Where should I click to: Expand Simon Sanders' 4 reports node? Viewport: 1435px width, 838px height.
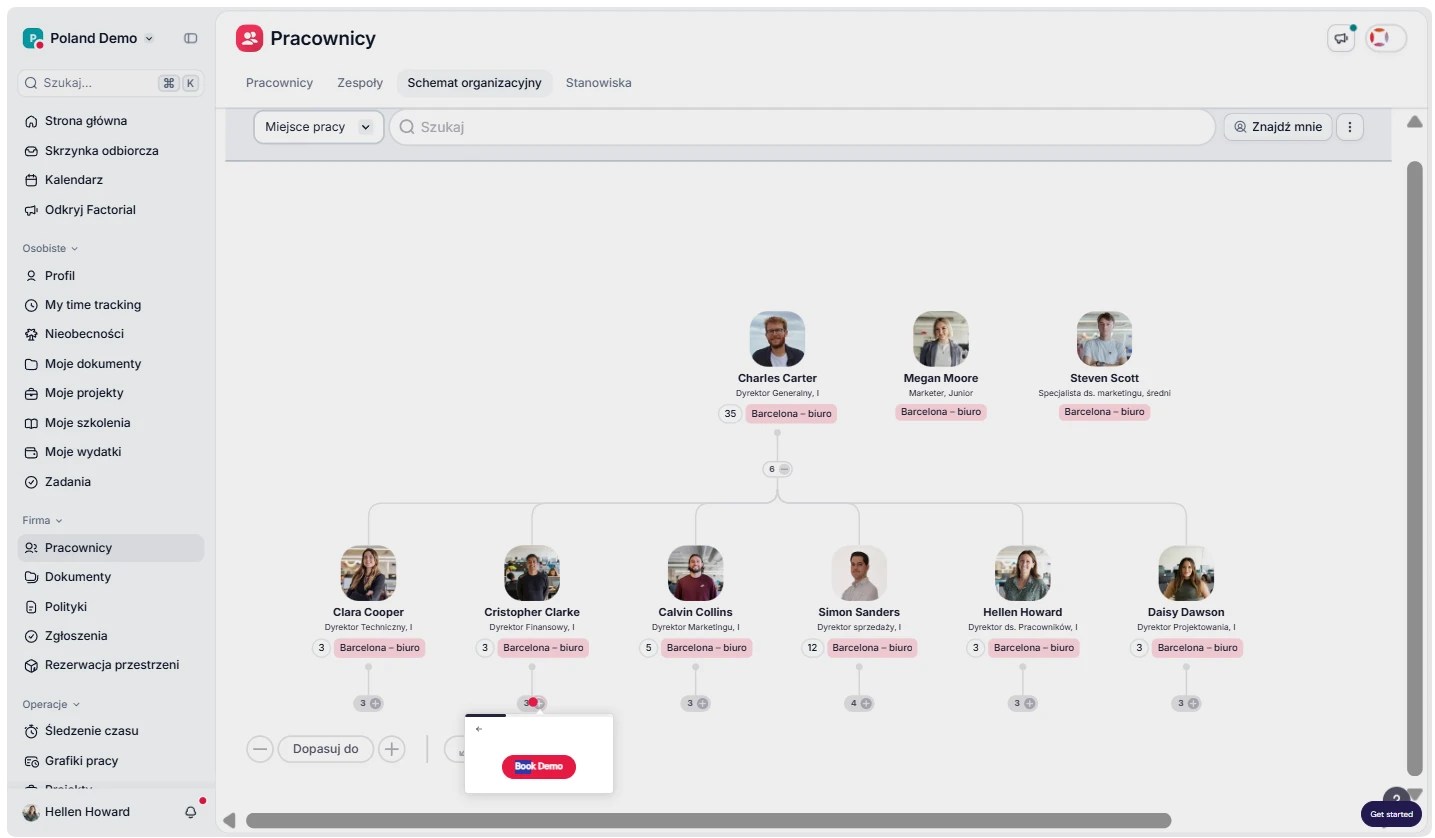859,703
